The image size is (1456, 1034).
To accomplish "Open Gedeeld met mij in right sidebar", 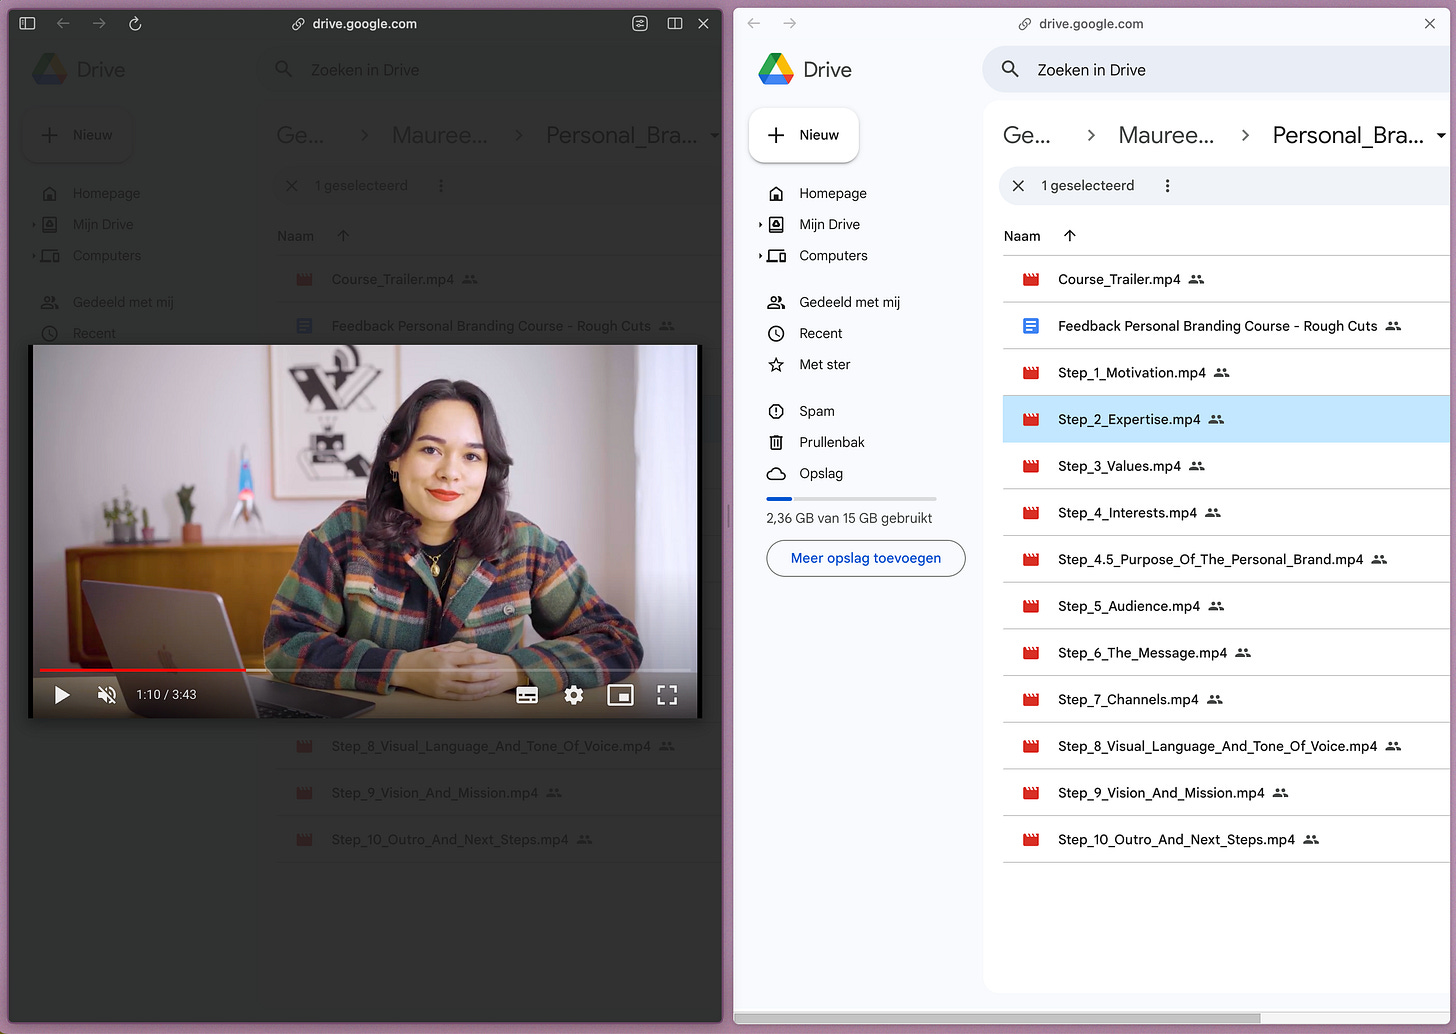I will pyautogui.click(x=849, y=302).
